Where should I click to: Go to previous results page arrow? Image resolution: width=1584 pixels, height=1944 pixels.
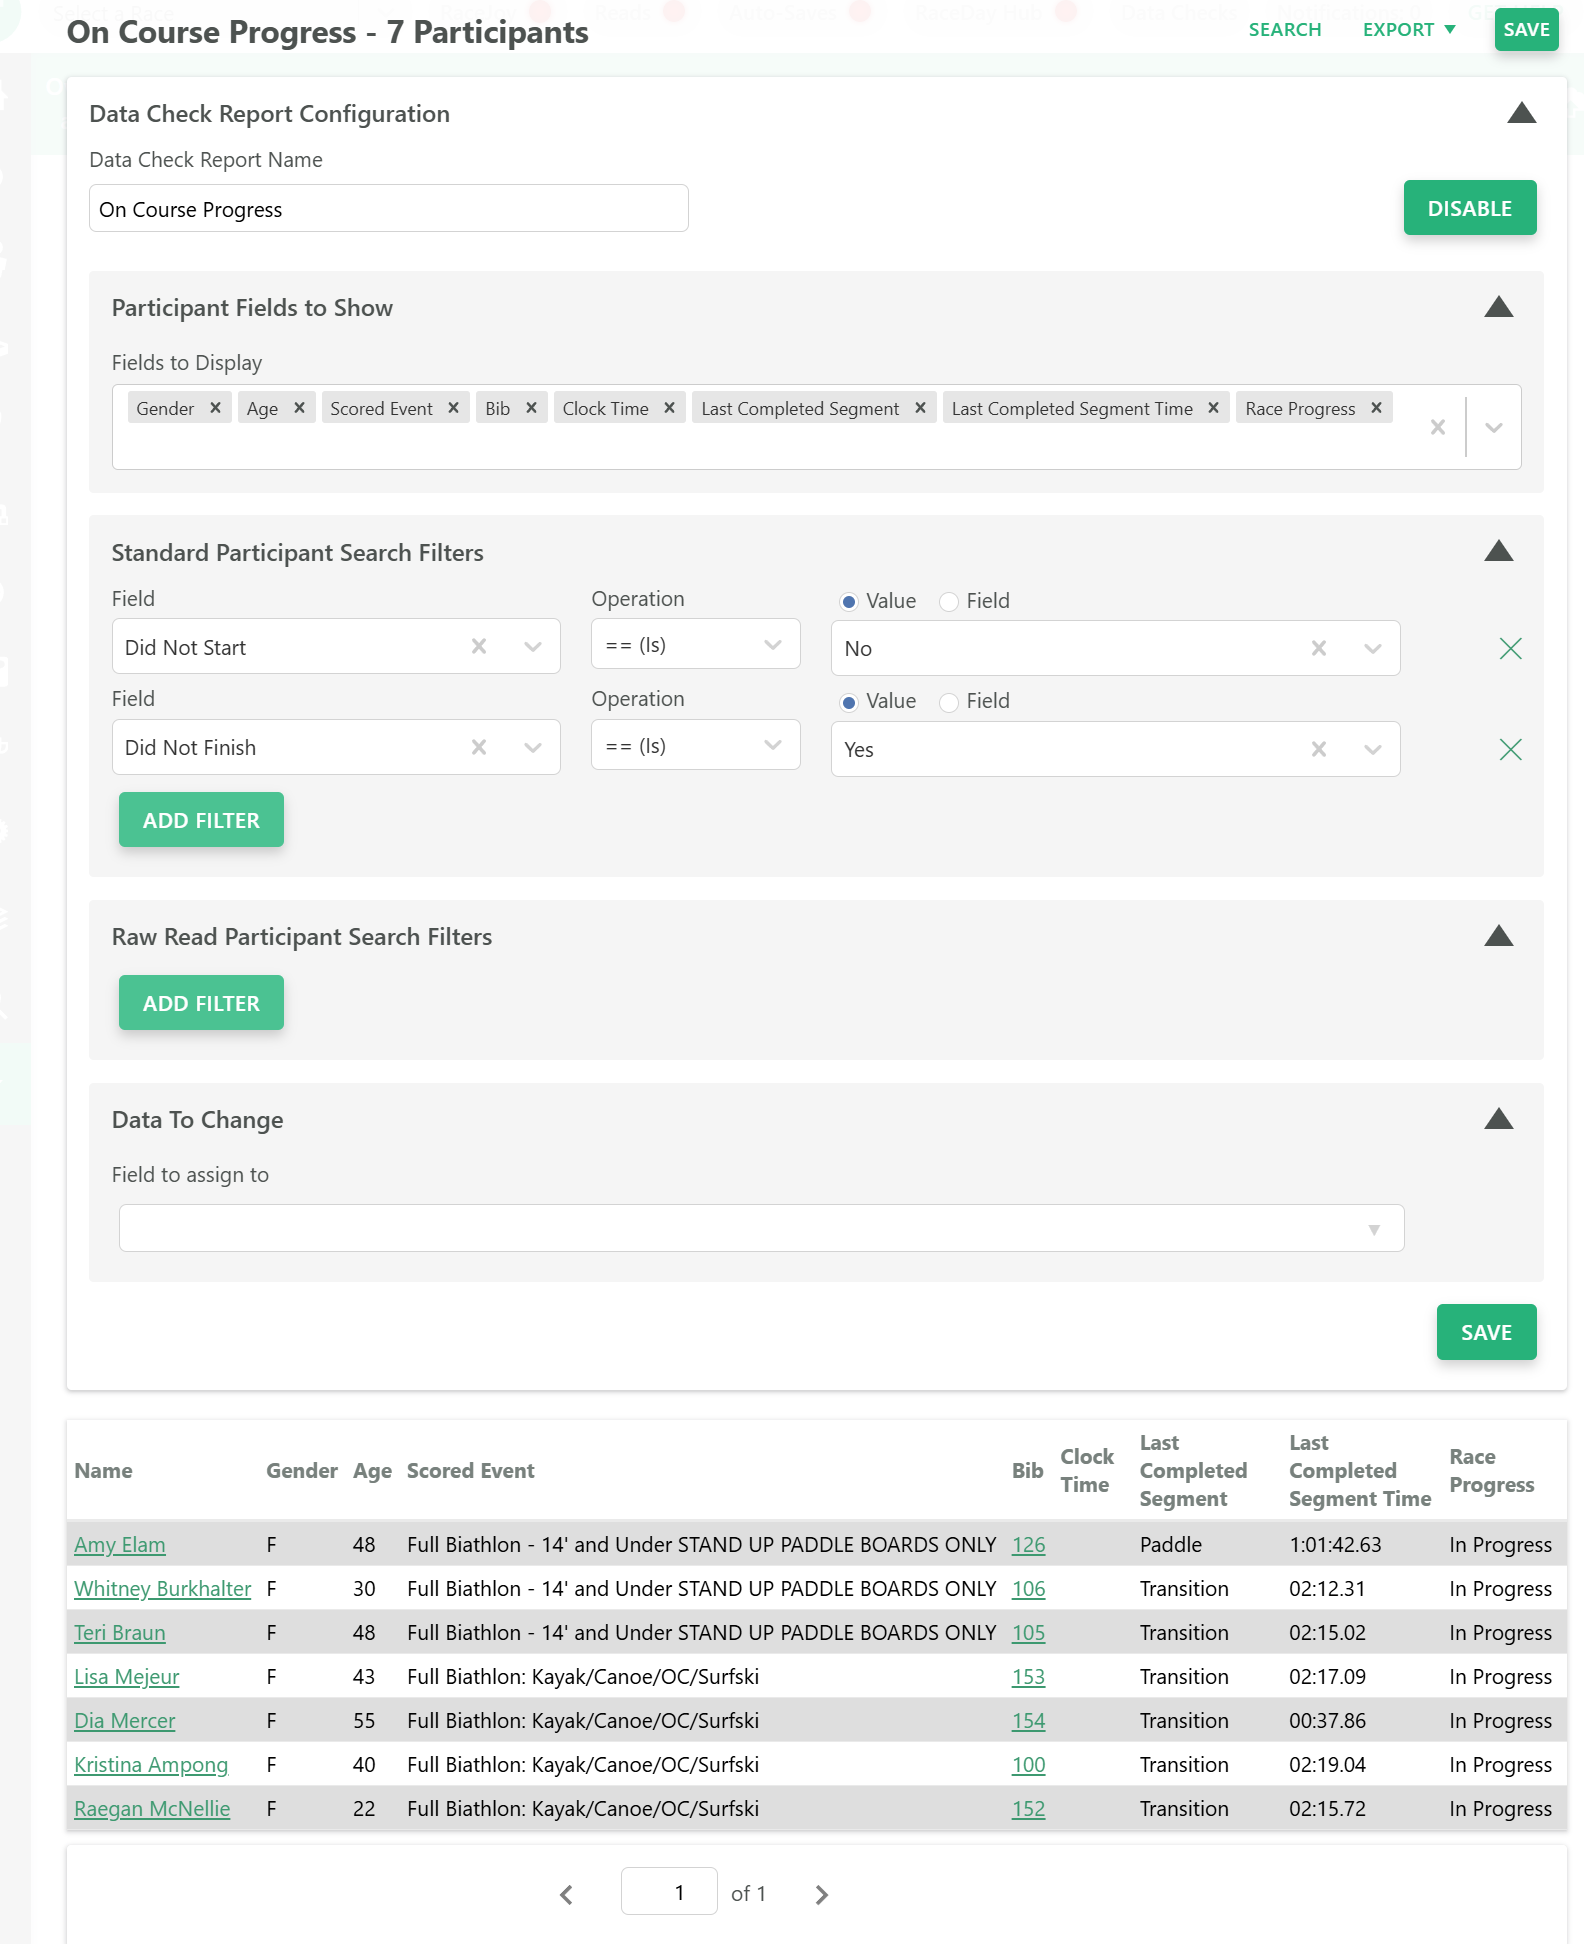[x=567, y=1894]
